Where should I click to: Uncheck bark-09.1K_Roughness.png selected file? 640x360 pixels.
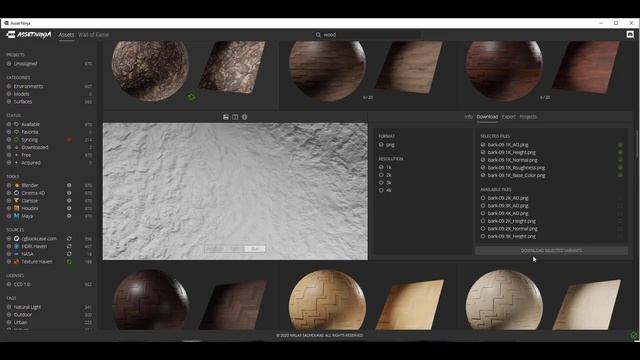483,168
